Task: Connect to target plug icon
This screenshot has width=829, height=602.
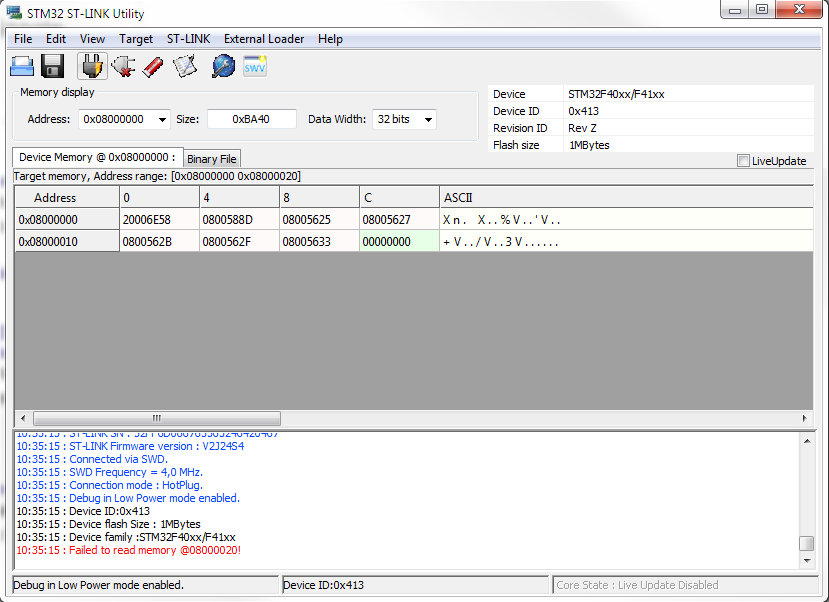Action: point(92,67)
